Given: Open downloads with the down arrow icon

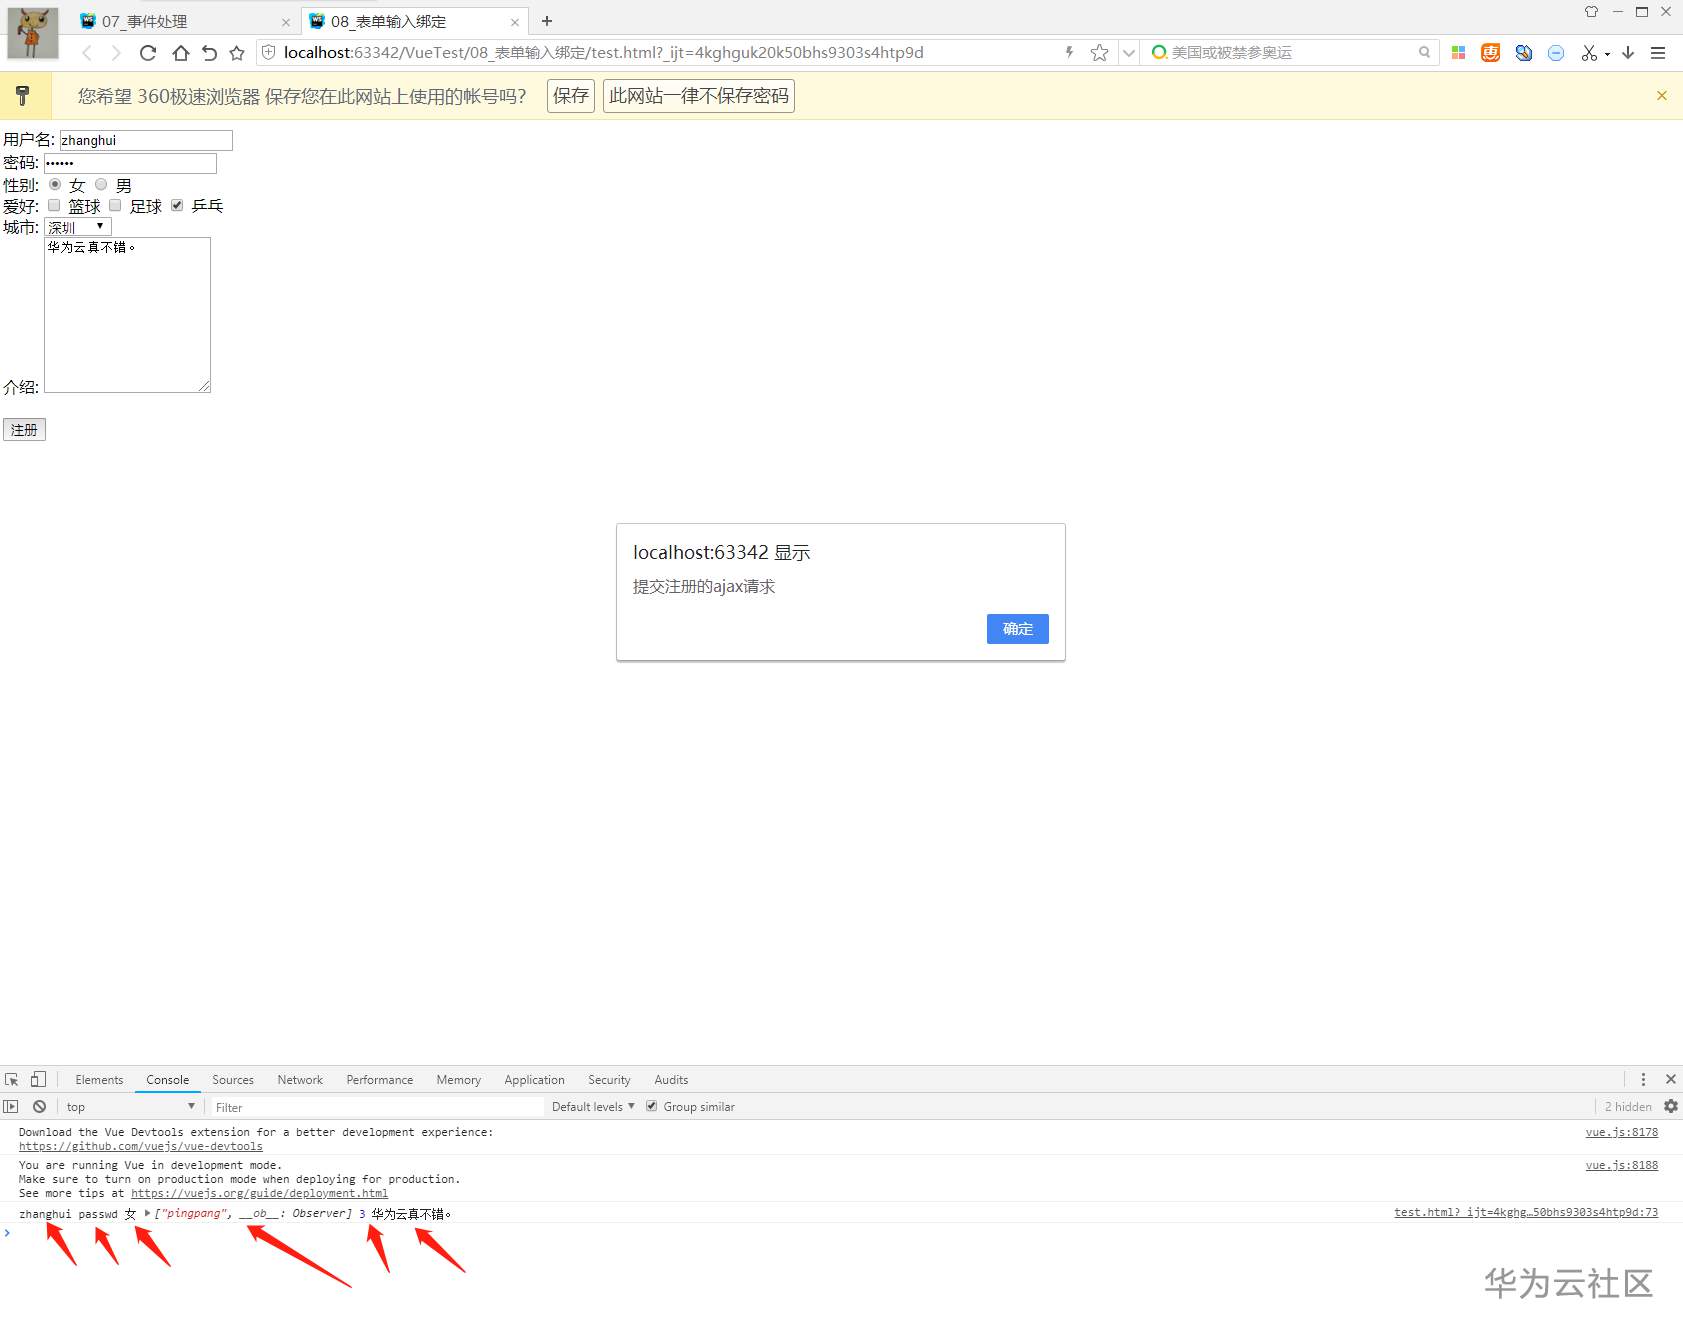Looking at the screenshot, I should click(1628, 53).
